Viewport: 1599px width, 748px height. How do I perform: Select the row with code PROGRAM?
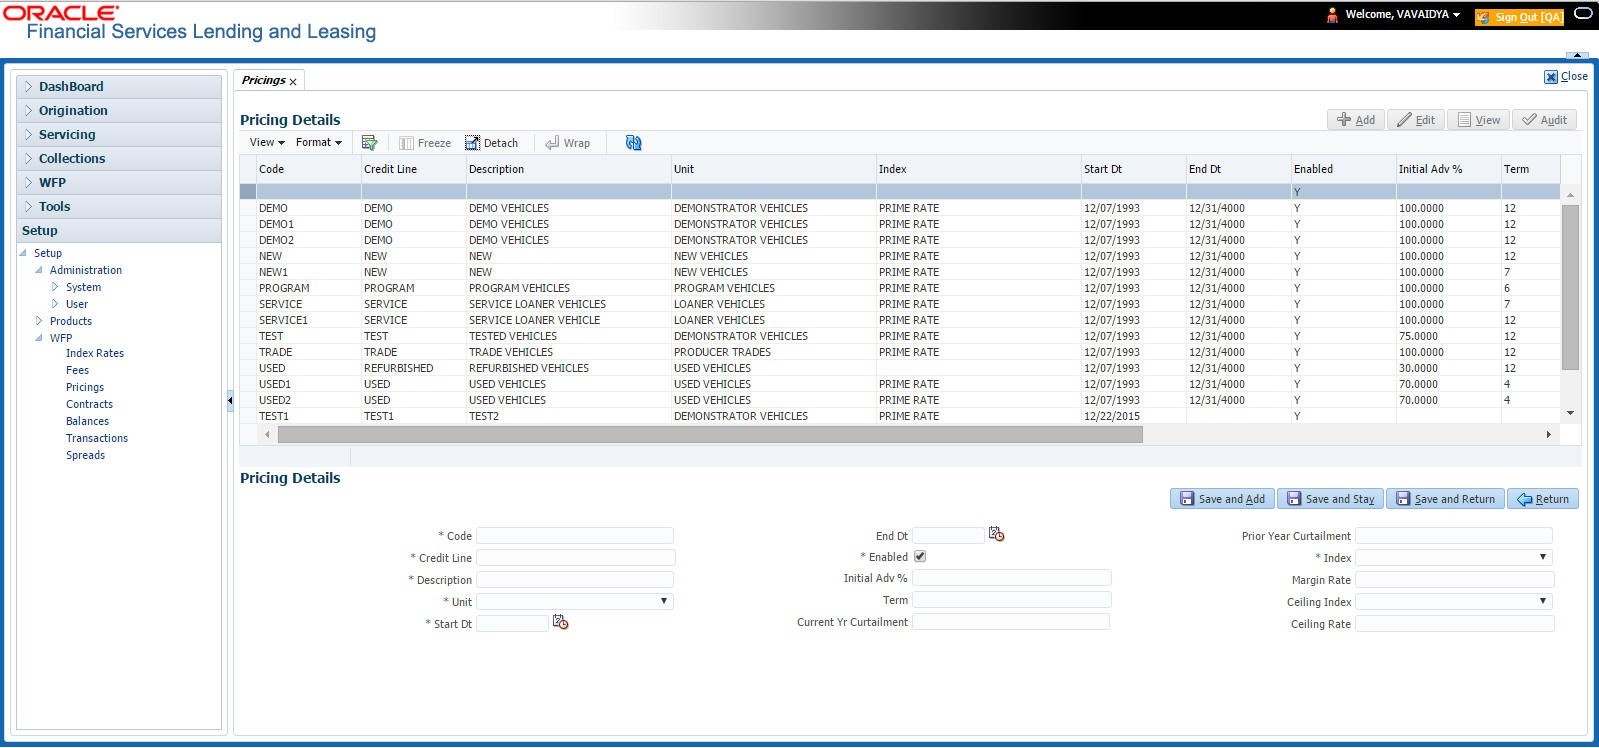[x=899, y=288]
